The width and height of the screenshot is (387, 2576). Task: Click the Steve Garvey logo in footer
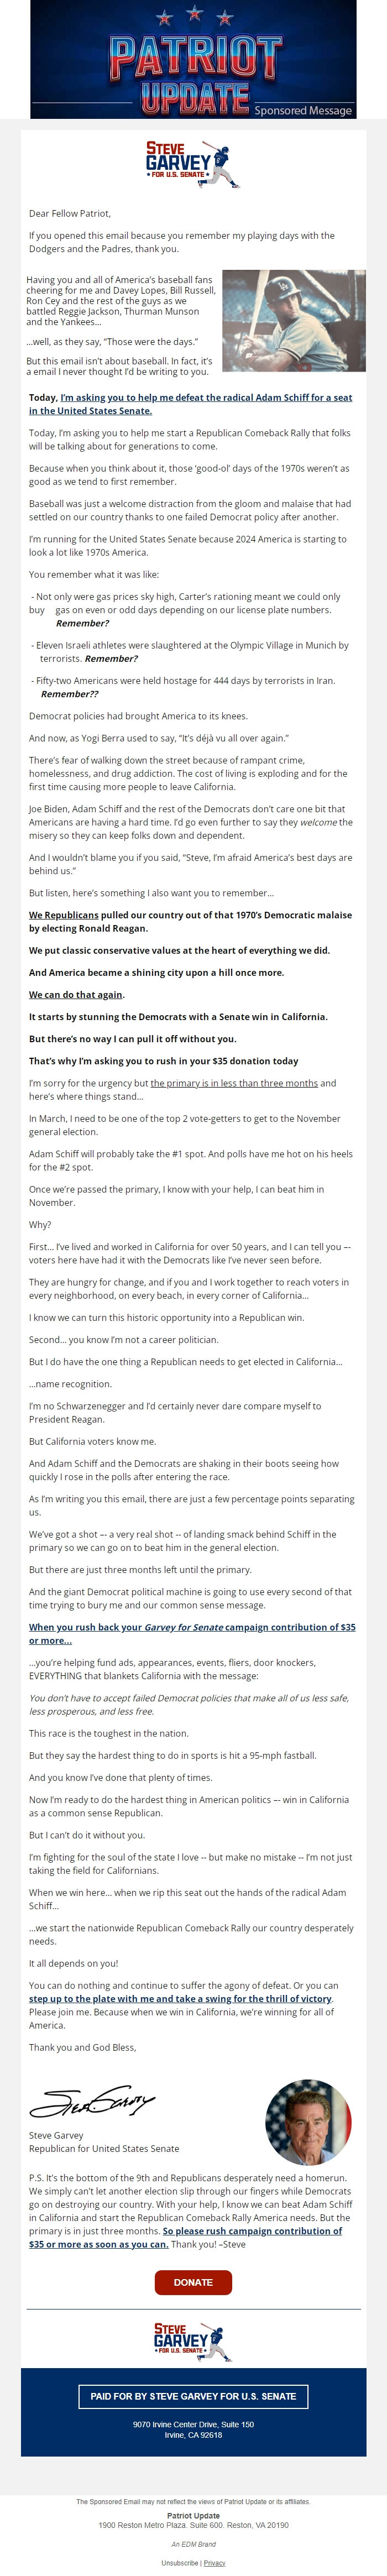coord(193,2342)
